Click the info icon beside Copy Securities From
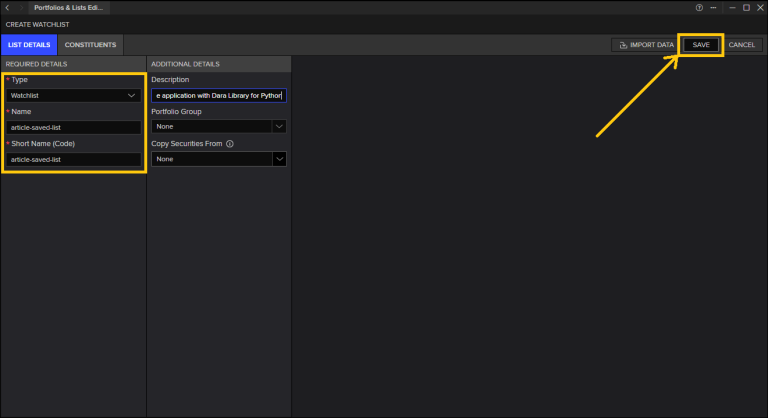768x418 pixels. pos(230,144)
